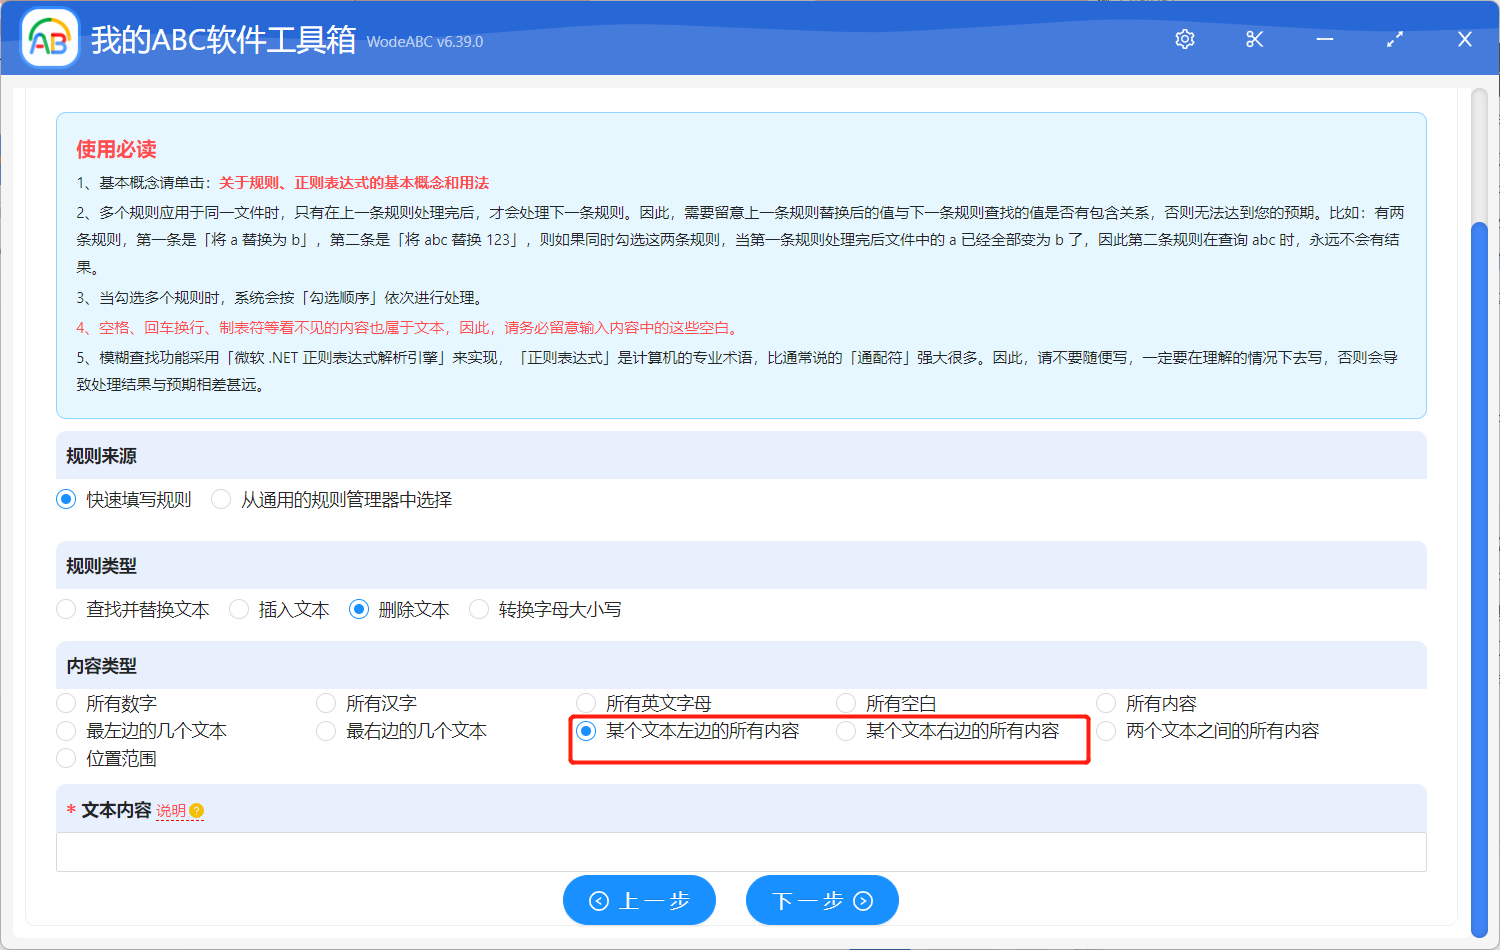Maximize the window using the expand icon
The height and width of the screenshot is (950, 1500).
[1395, 39]
